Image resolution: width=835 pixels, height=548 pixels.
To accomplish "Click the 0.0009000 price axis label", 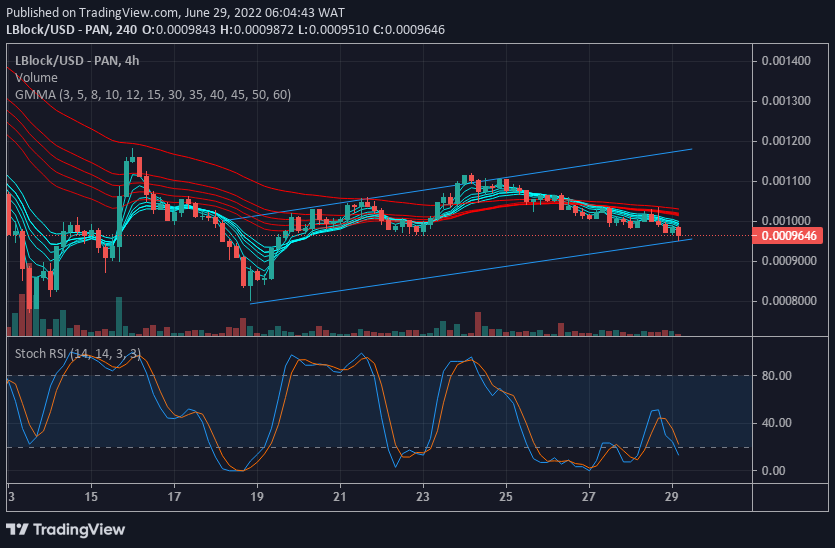I will [789, 260].
